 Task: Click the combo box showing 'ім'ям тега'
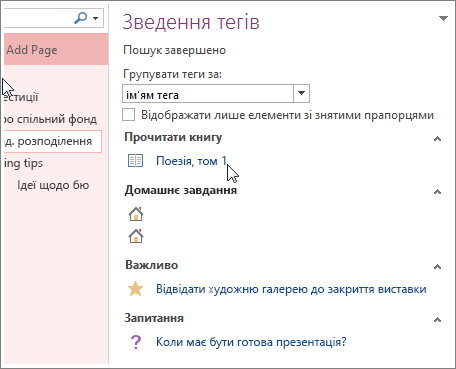(x=216, y=93)
